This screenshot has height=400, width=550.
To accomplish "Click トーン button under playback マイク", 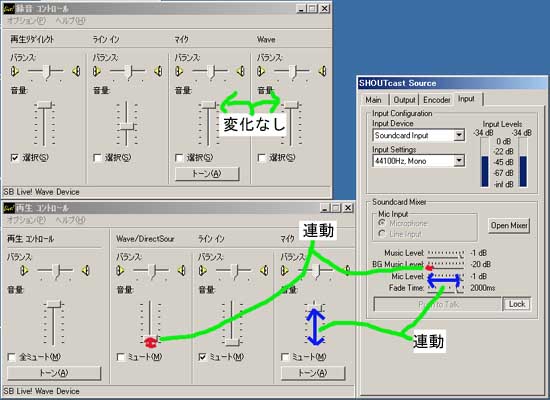I will click(313, 373).
